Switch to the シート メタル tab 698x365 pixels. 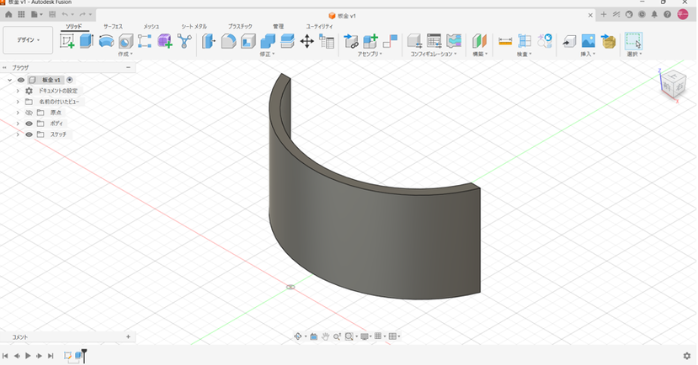(194, 26)
